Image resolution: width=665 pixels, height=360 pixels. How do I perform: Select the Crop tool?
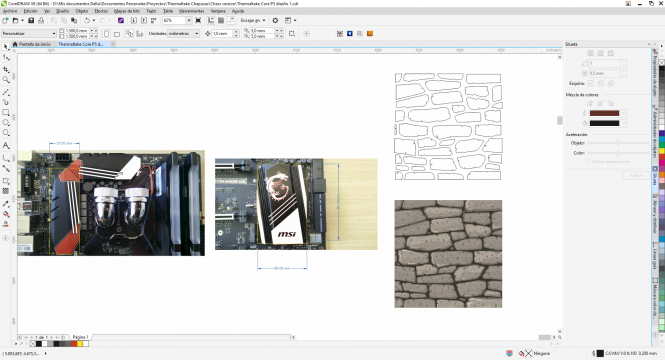coord(6,69)
